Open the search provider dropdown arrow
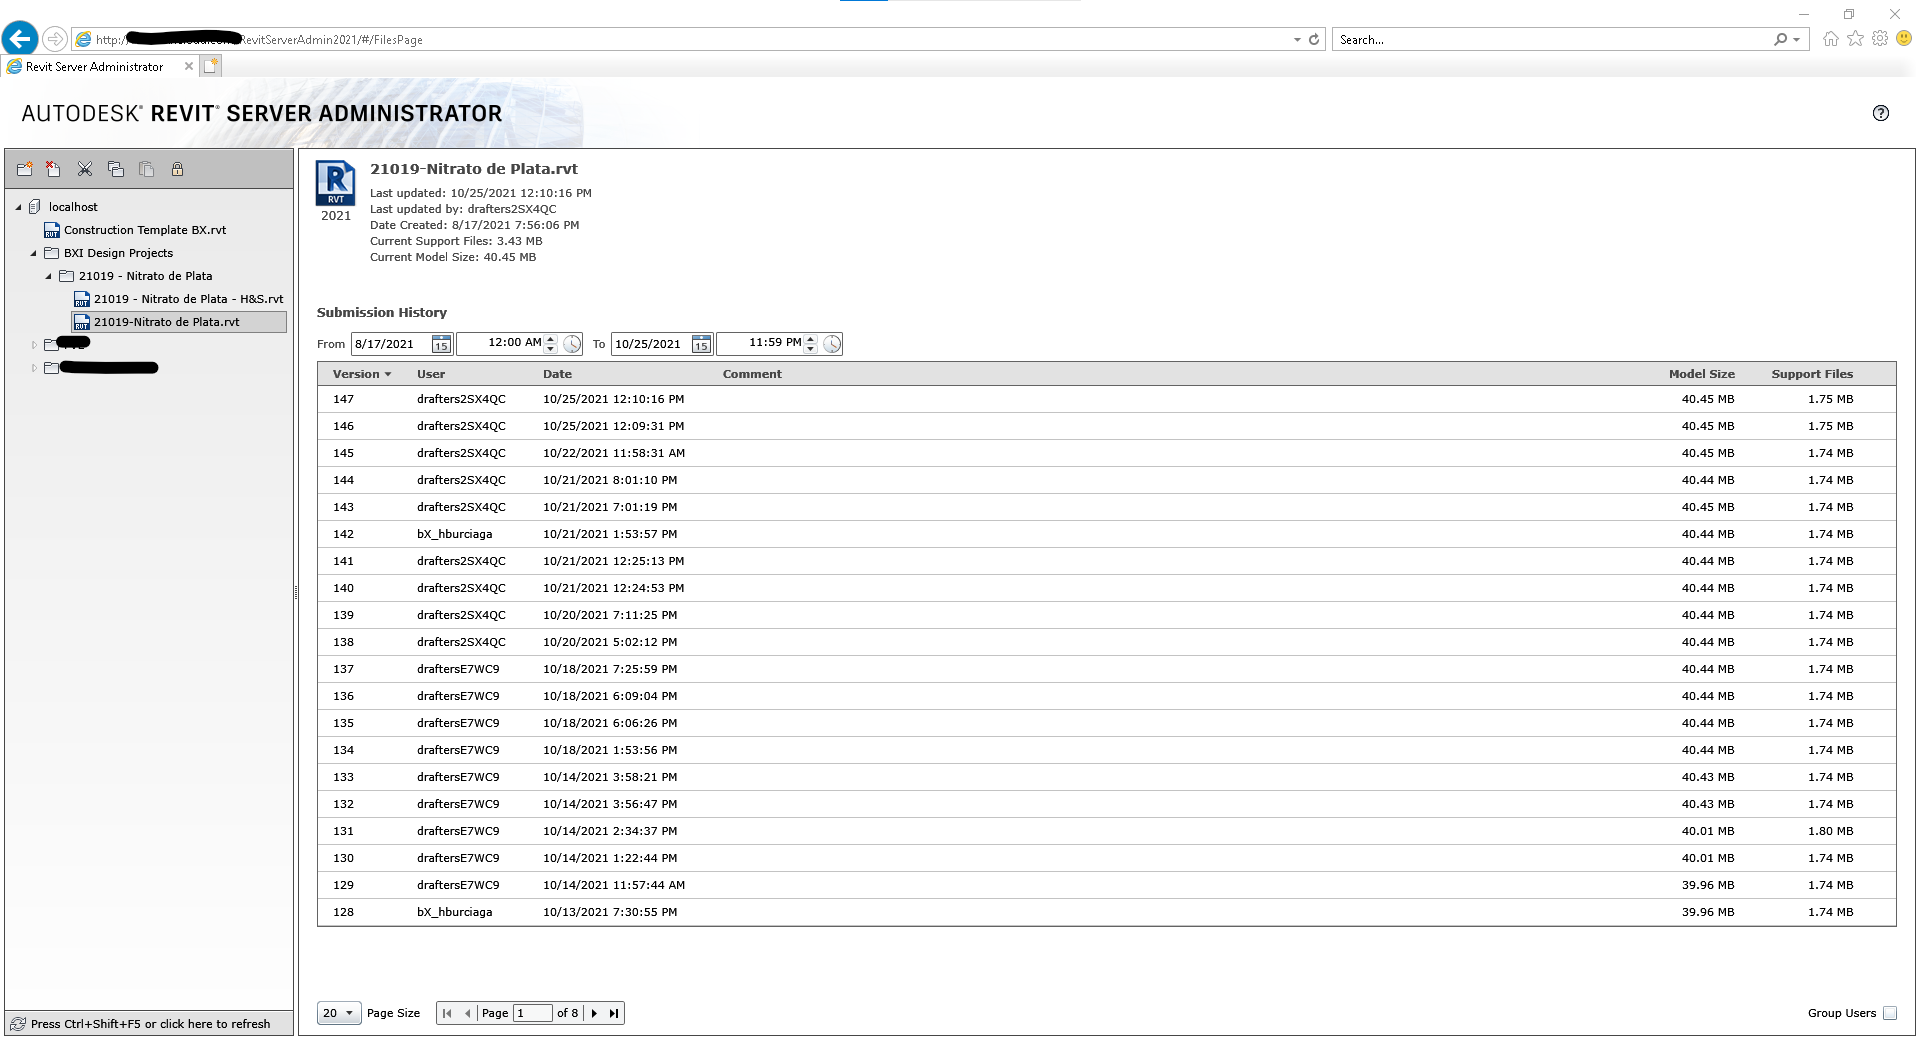Screen dimensions: 1916x1038 1797,40
